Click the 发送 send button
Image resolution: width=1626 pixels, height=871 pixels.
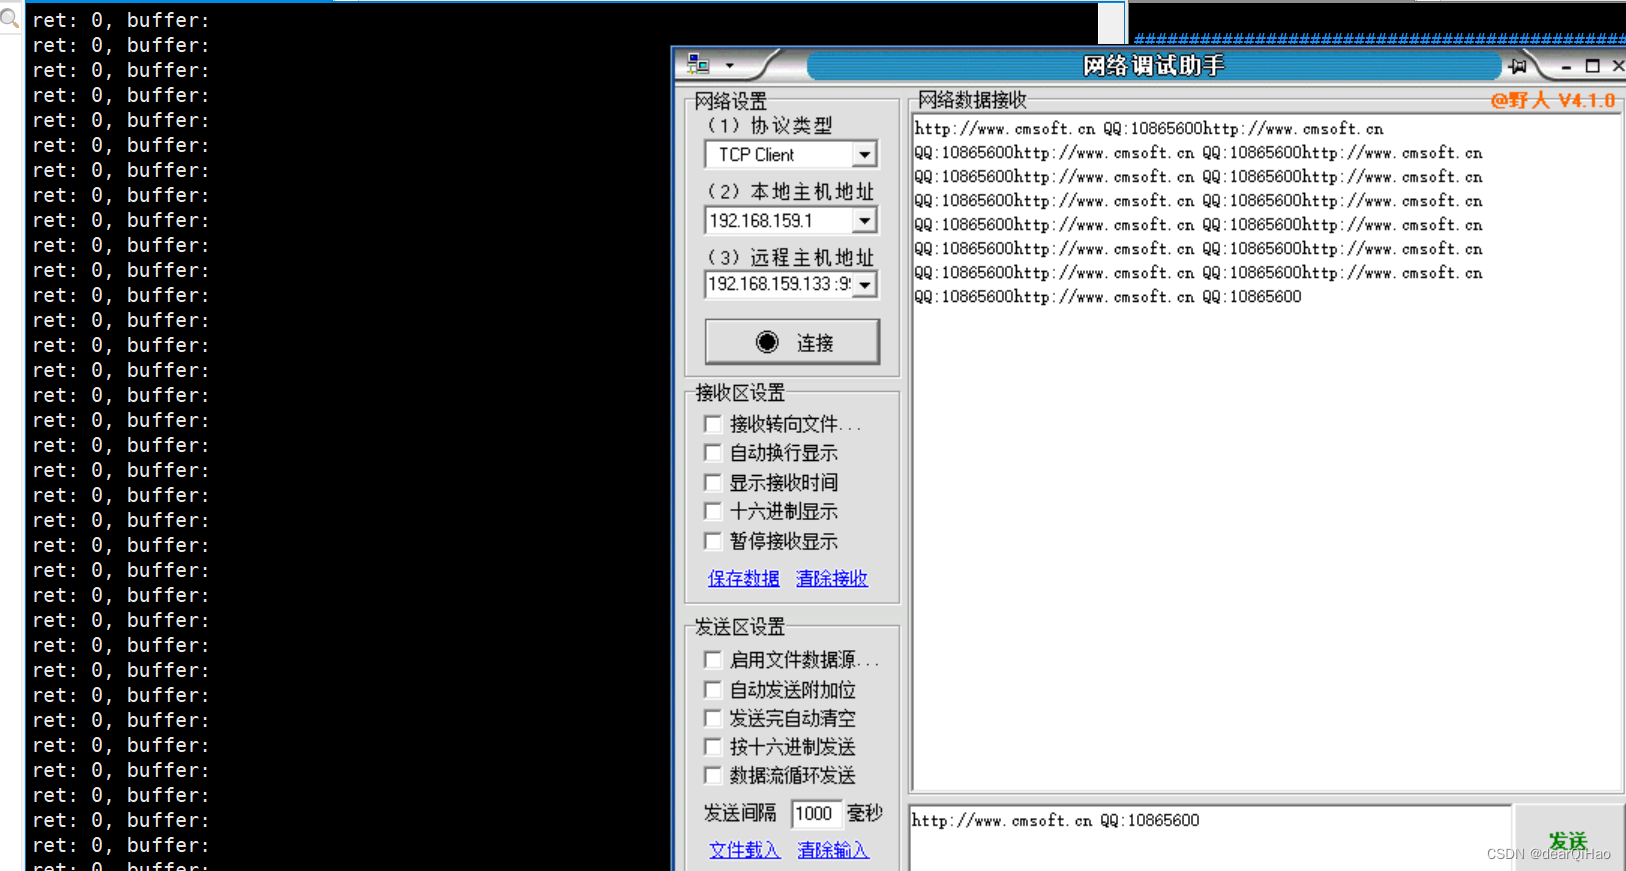(x=1568, y=838)
